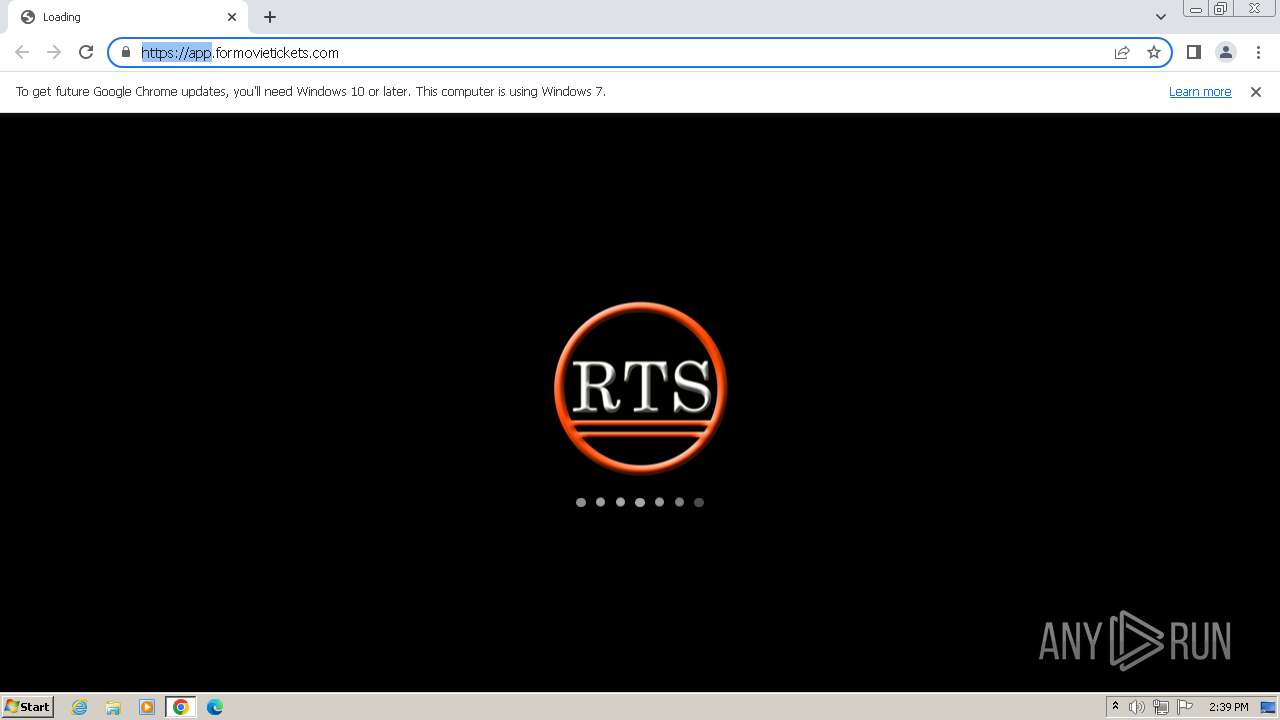The image size is (1280, 720).
Task: Open network status in the tray
Action: click(x=1161, y=707)
